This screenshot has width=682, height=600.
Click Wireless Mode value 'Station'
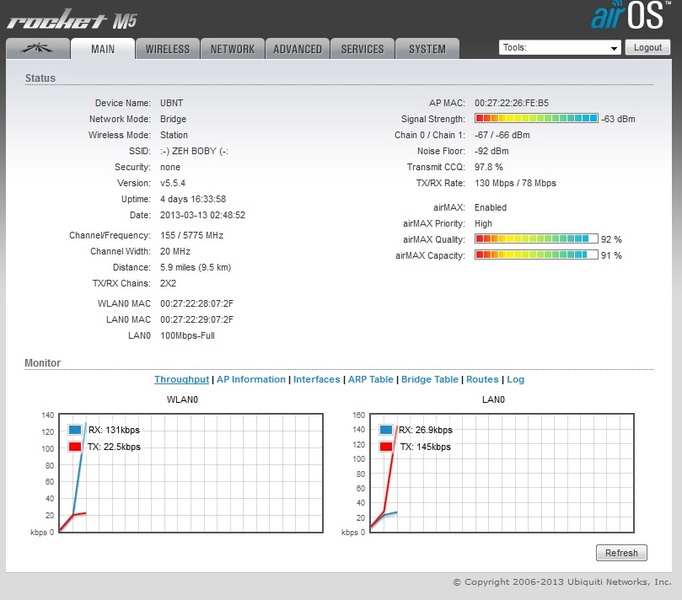(x=174, y=135)
